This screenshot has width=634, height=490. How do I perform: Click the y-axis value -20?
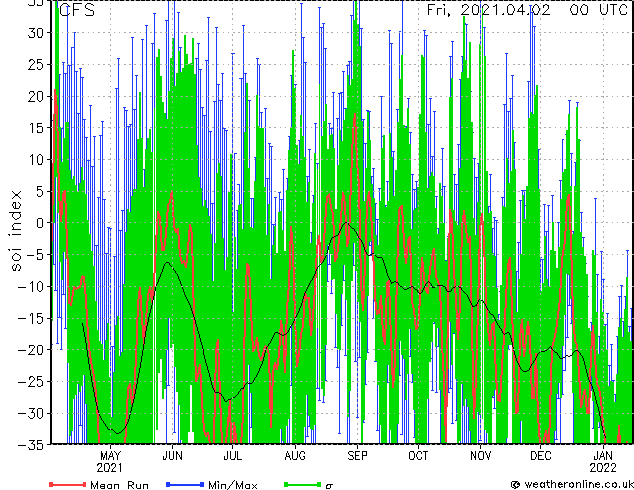[32, 350]
